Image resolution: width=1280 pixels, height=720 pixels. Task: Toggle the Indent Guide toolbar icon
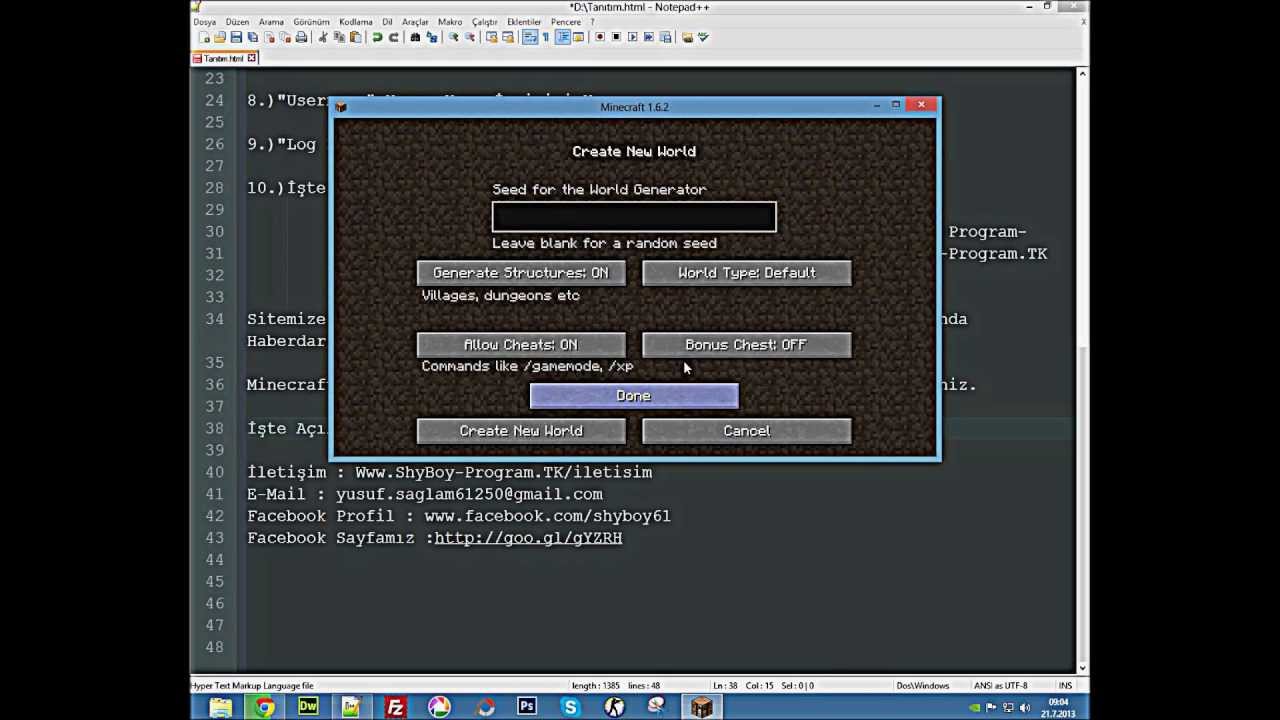point(563,37)
